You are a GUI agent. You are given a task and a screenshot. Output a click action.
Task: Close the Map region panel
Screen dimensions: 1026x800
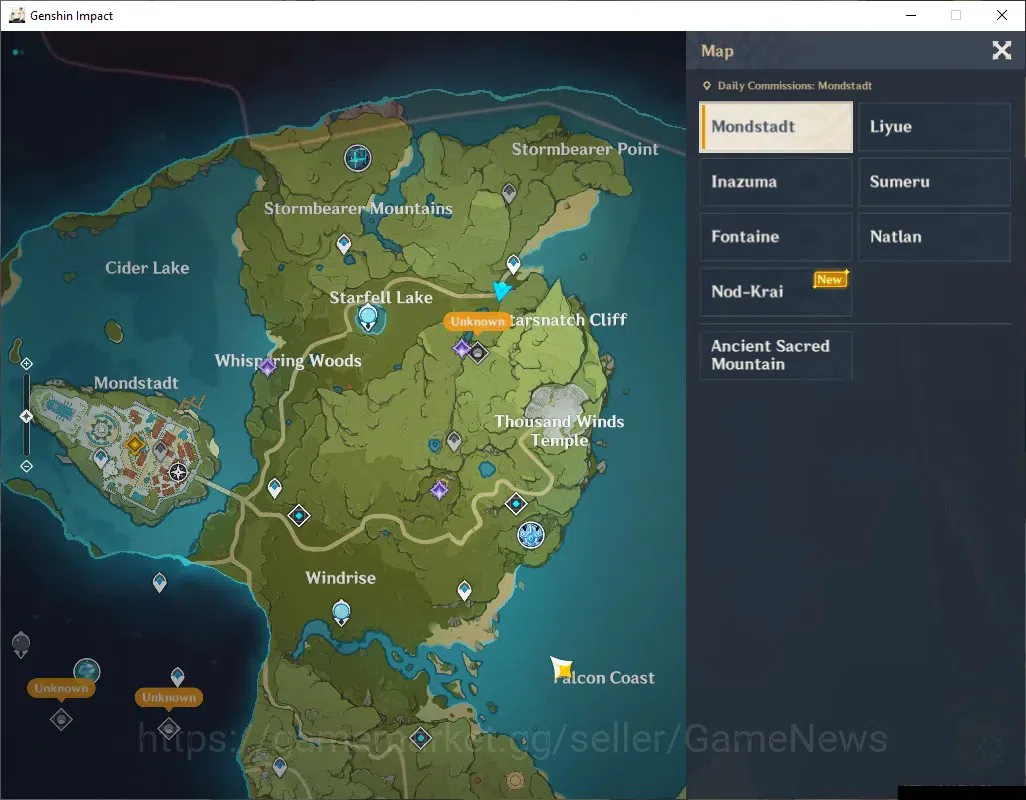1001,50
